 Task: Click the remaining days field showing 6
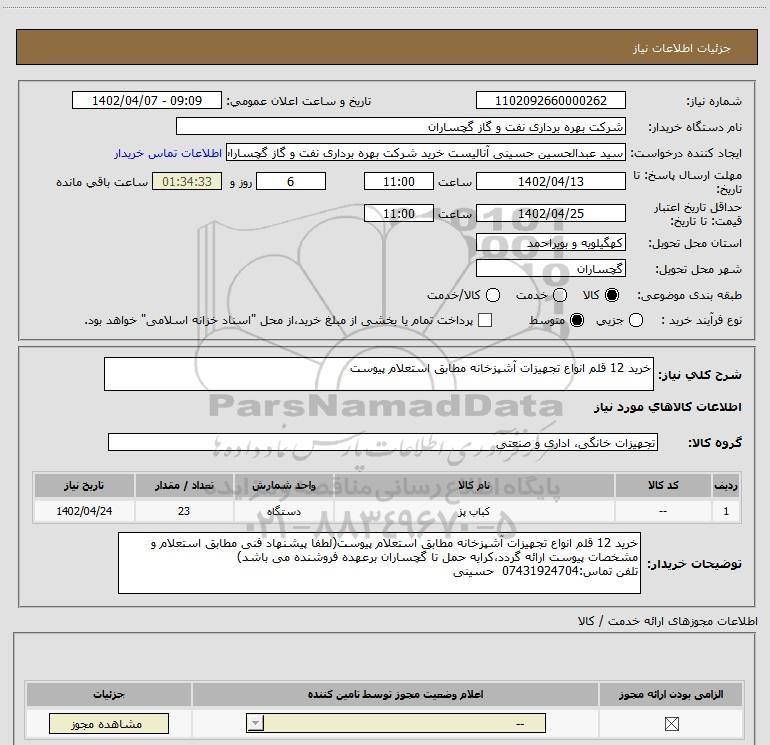[291, 181]
